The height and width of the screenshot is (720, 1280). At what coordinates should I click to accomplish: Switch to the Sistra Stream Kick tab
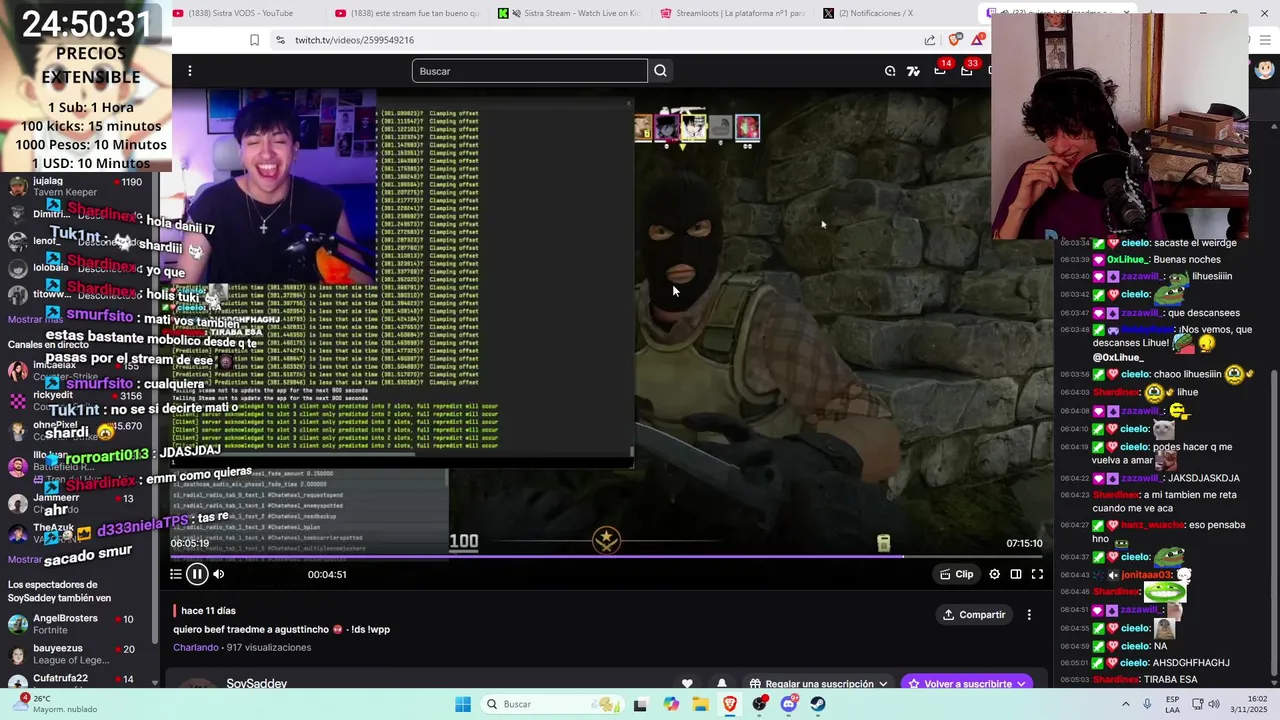(x=570, y=13)
